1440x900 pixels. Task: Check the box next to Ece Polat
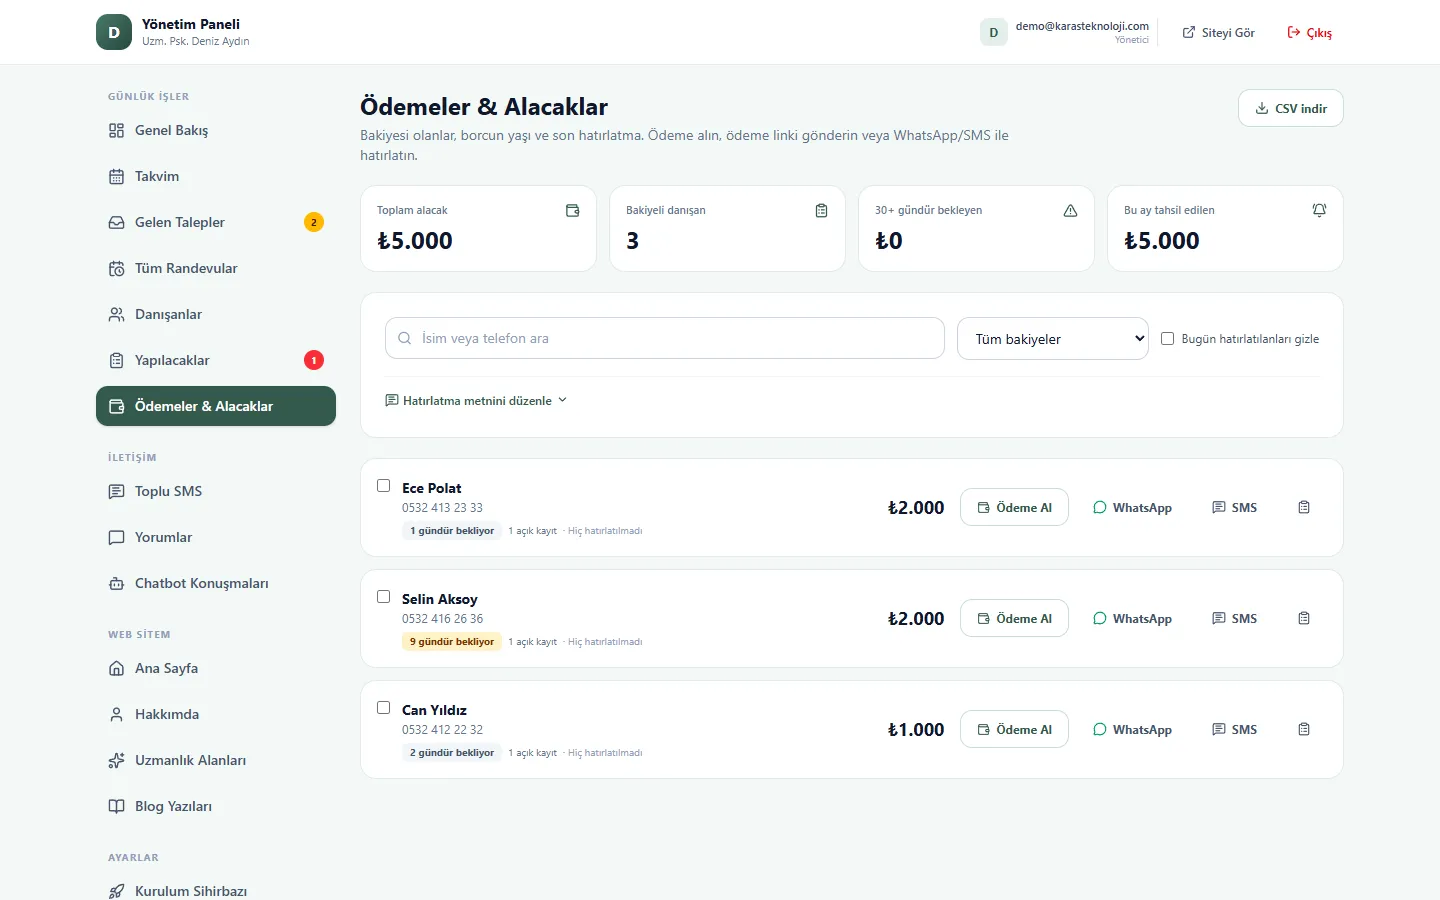click(x=383, y=486)
